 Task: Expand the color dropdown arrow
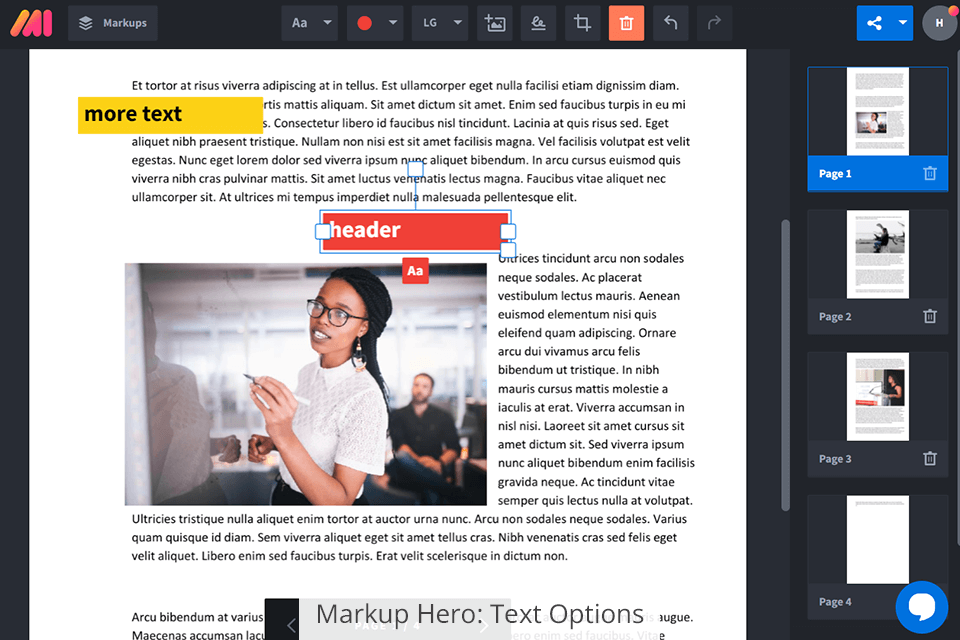[393, 23]
